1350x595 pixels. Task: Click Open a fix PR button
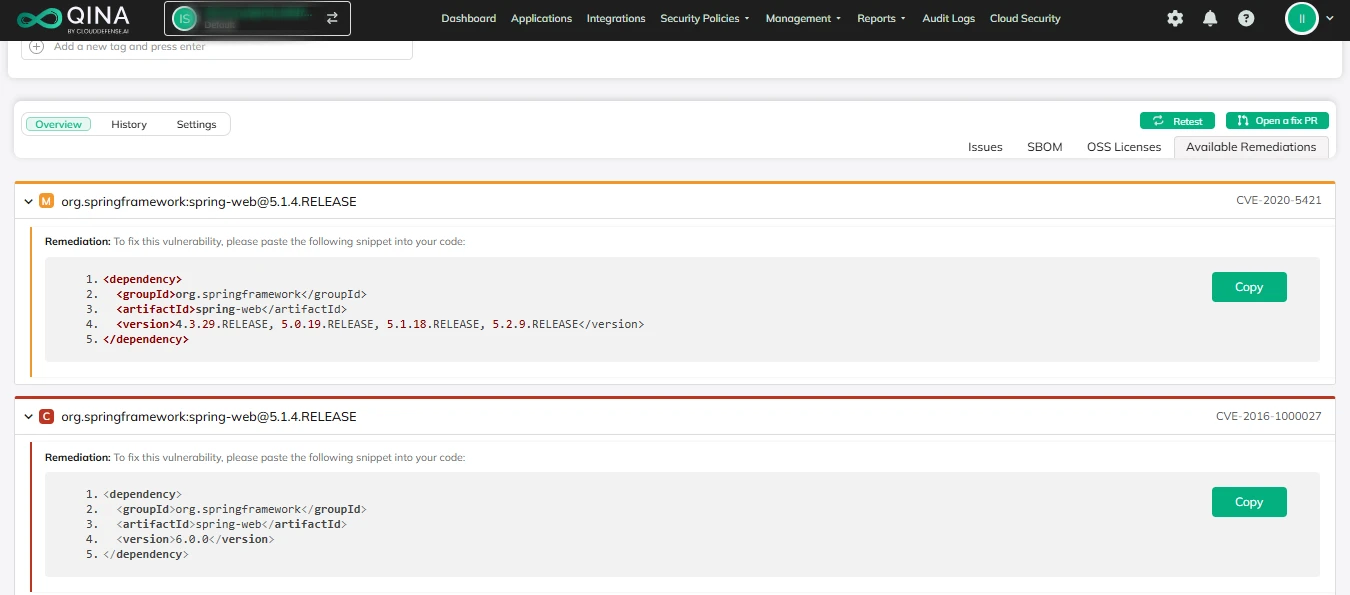(x=1277, y=121)
